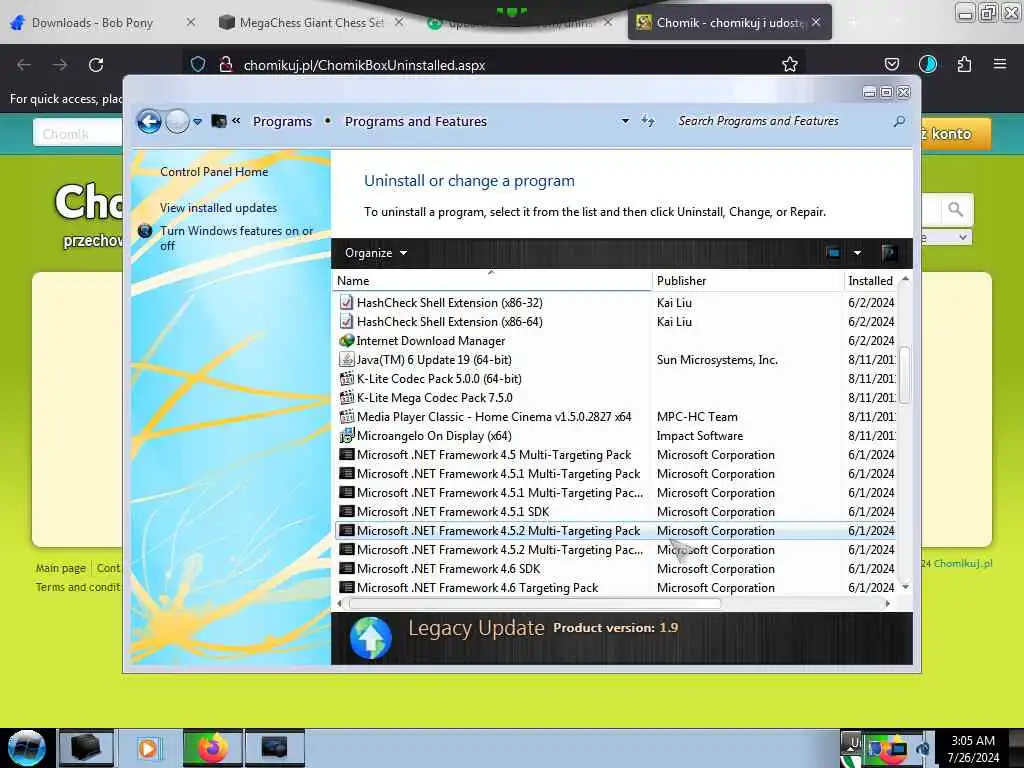
Task: Reload the Firefox page
Action: pos(96,65)
